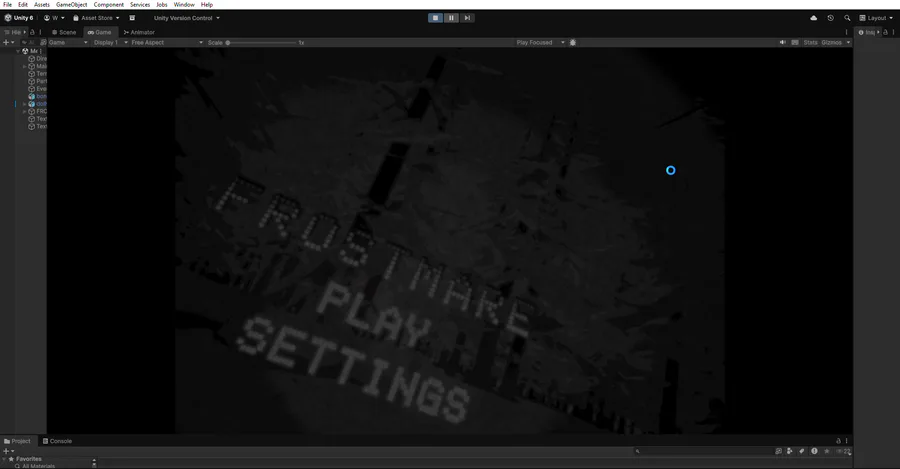The height and width of the screenshot is (469, 900).
Task: Advance one frame with Step button
Action: pos(467,18)
